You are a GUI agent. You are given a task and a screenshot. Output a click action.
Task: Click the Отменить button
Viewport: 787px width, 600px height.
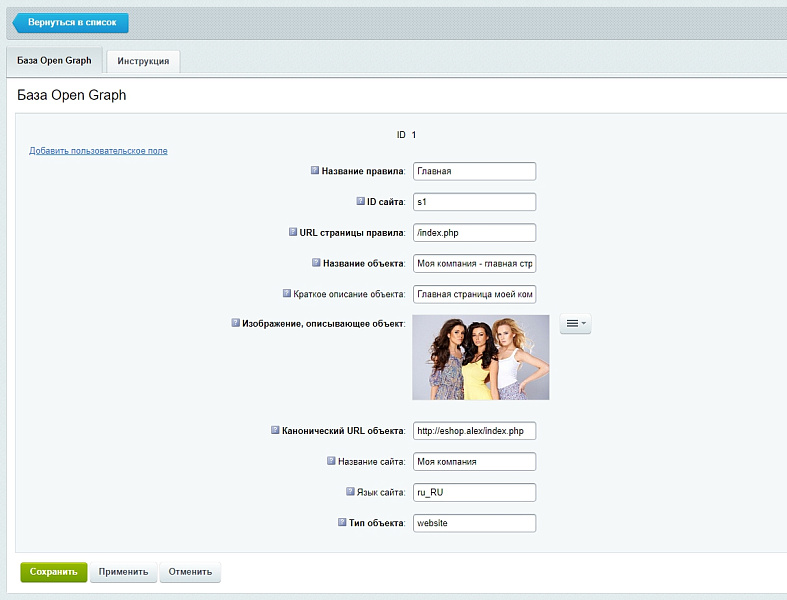(190, 572)
